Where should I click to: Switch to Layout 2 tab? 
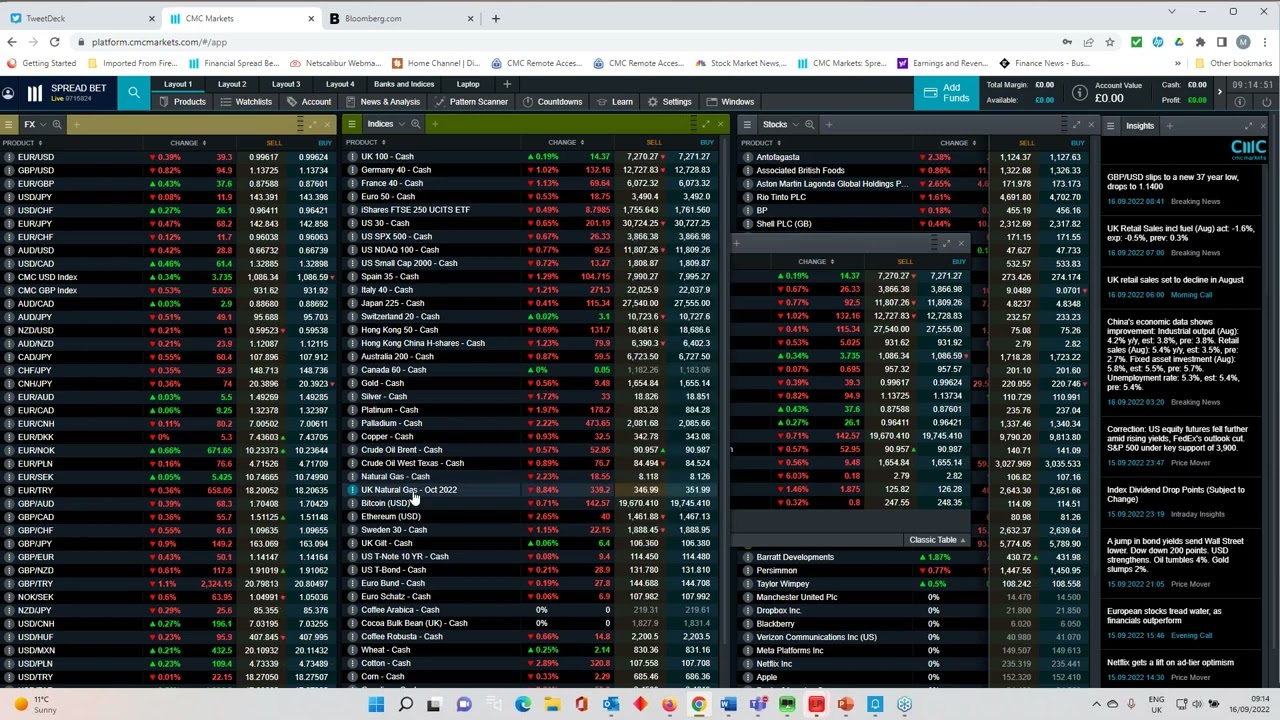232,84
